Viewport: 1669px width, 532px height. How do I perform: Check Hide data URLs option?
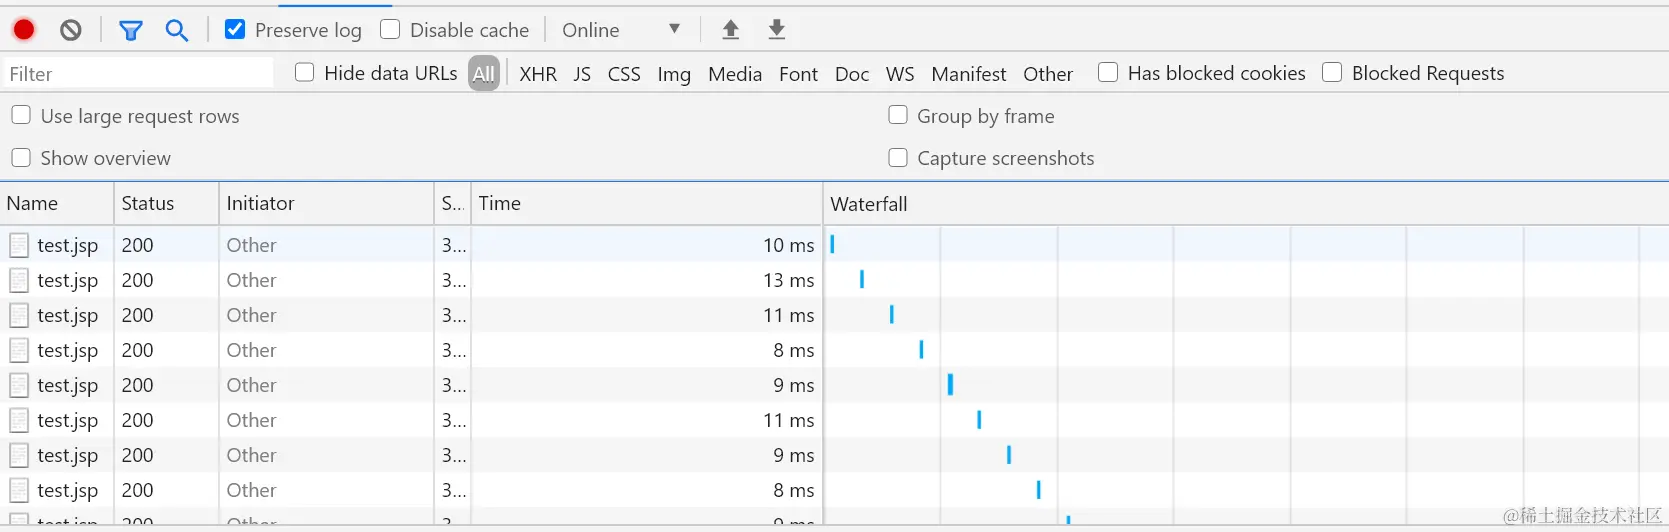coord(305,73)
